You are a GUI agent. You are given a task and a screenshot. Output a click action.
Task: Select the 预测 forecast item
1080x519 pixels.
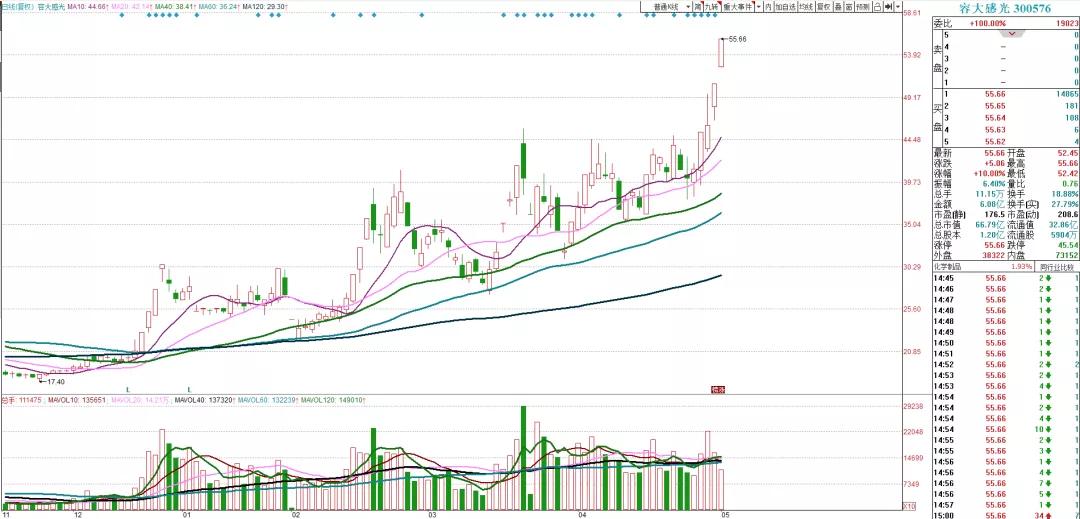[862, 6]
